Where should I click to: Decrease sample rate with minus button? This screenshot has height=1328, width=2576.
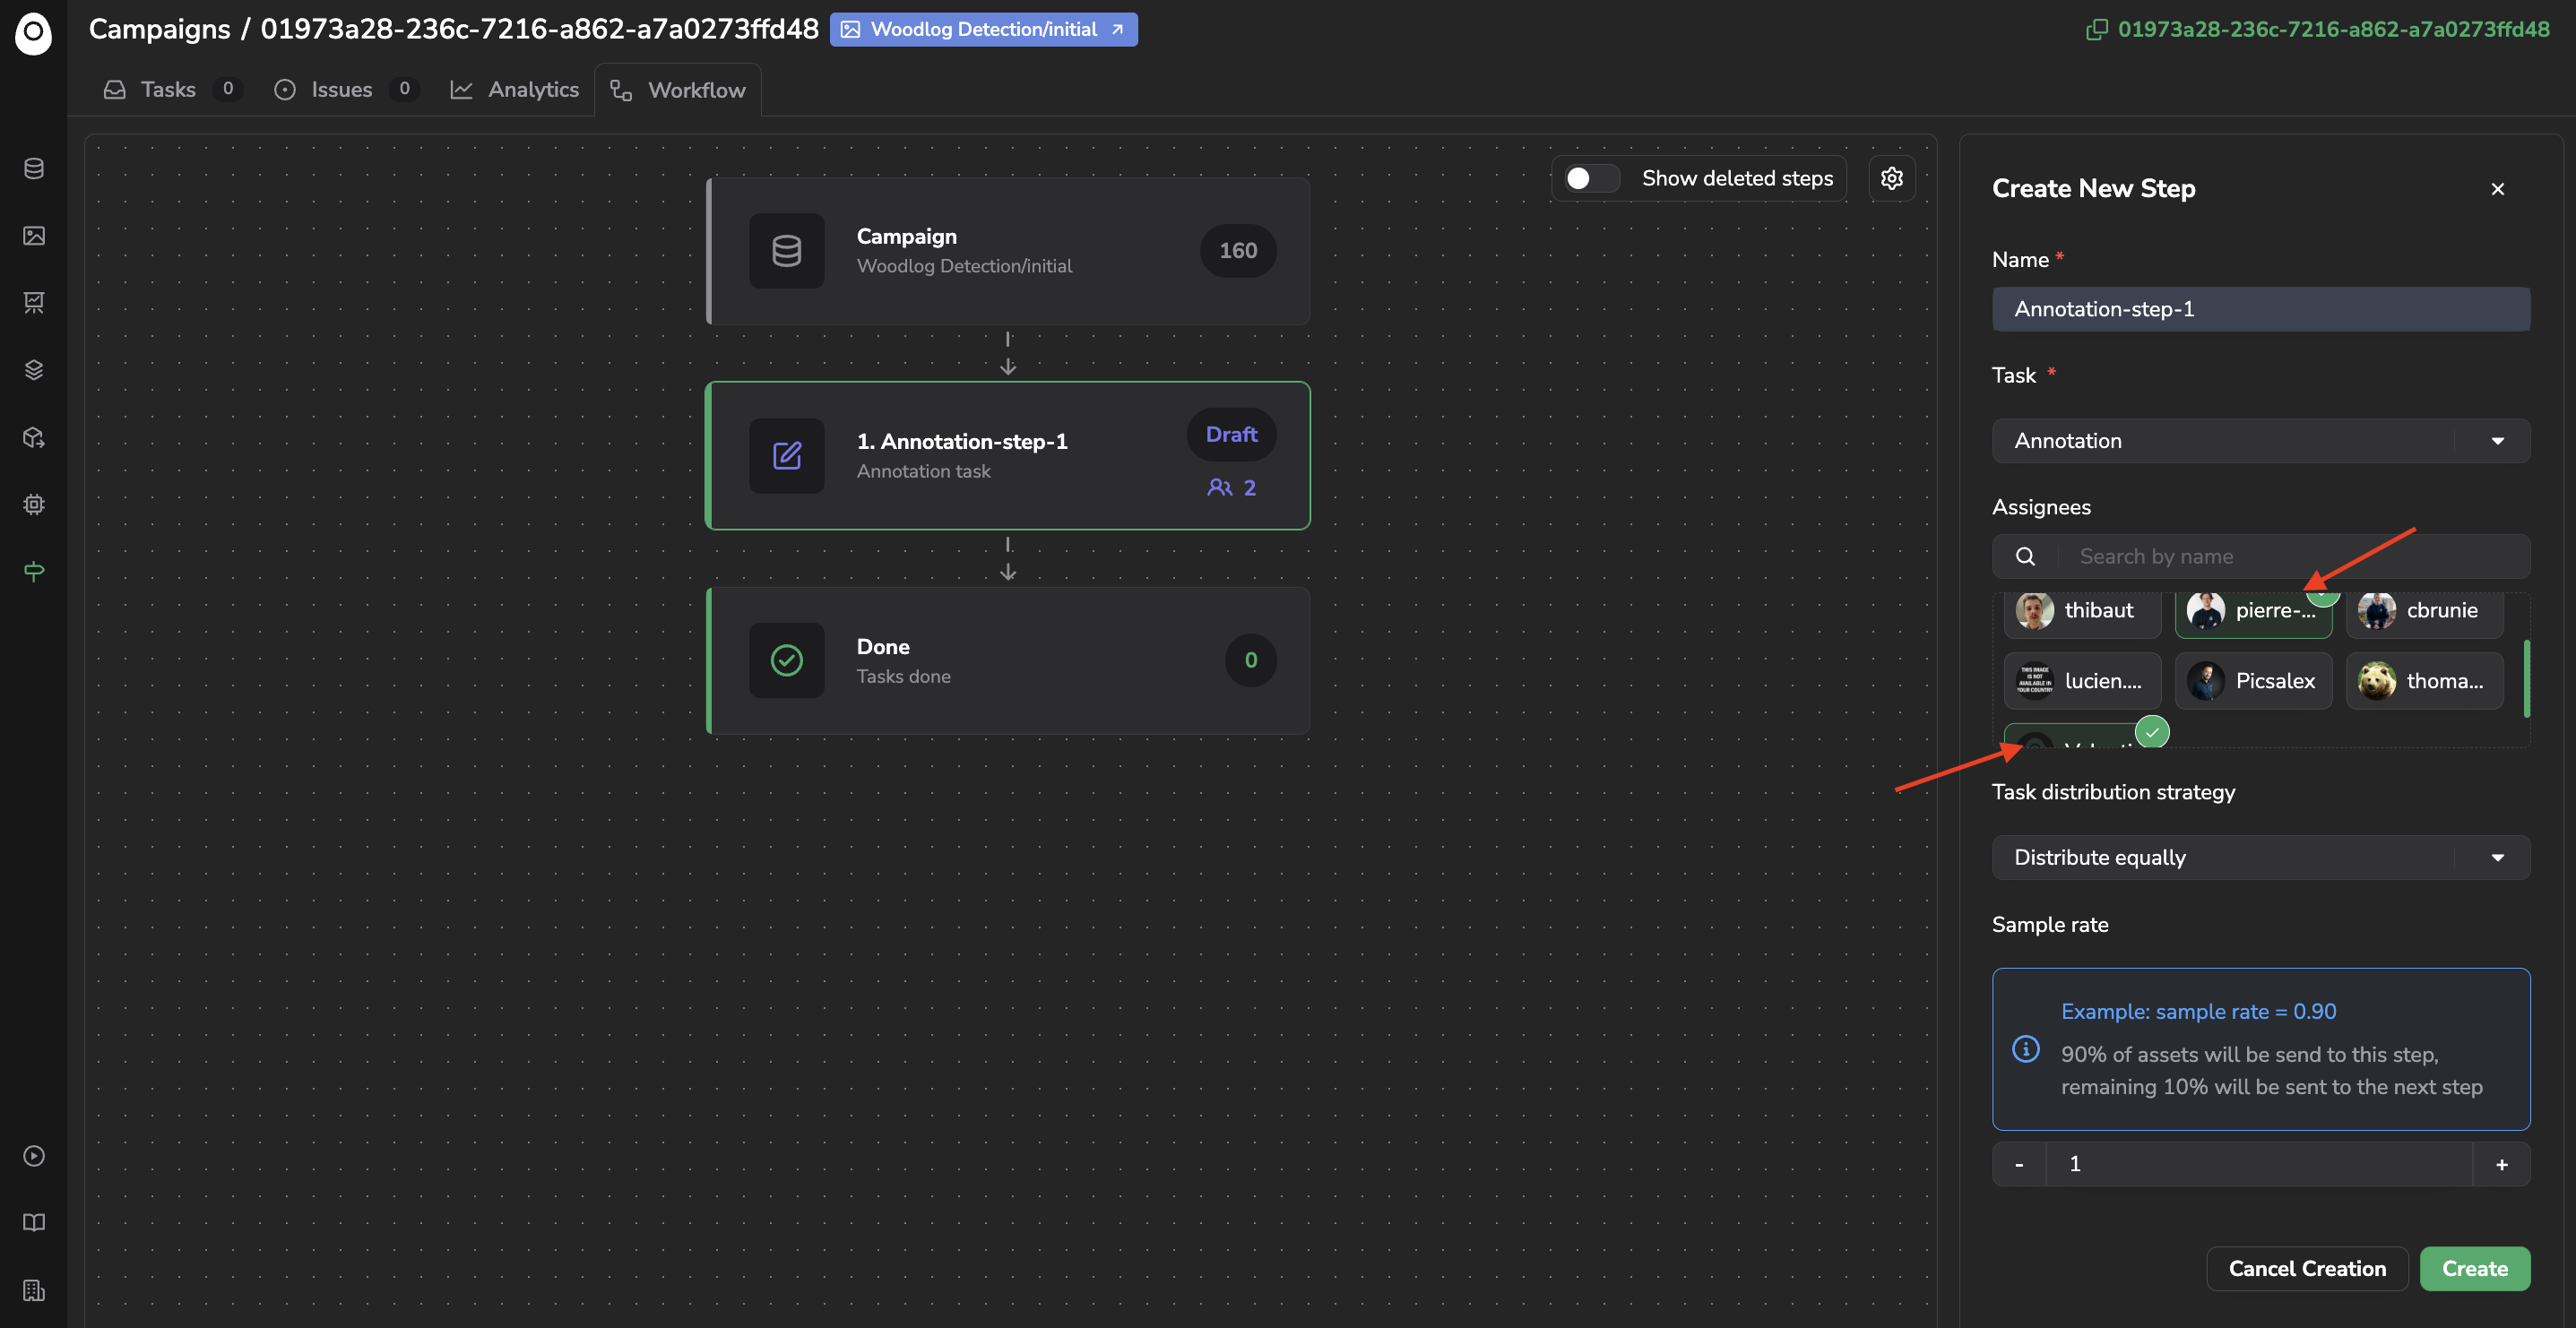(2019, 1164)
